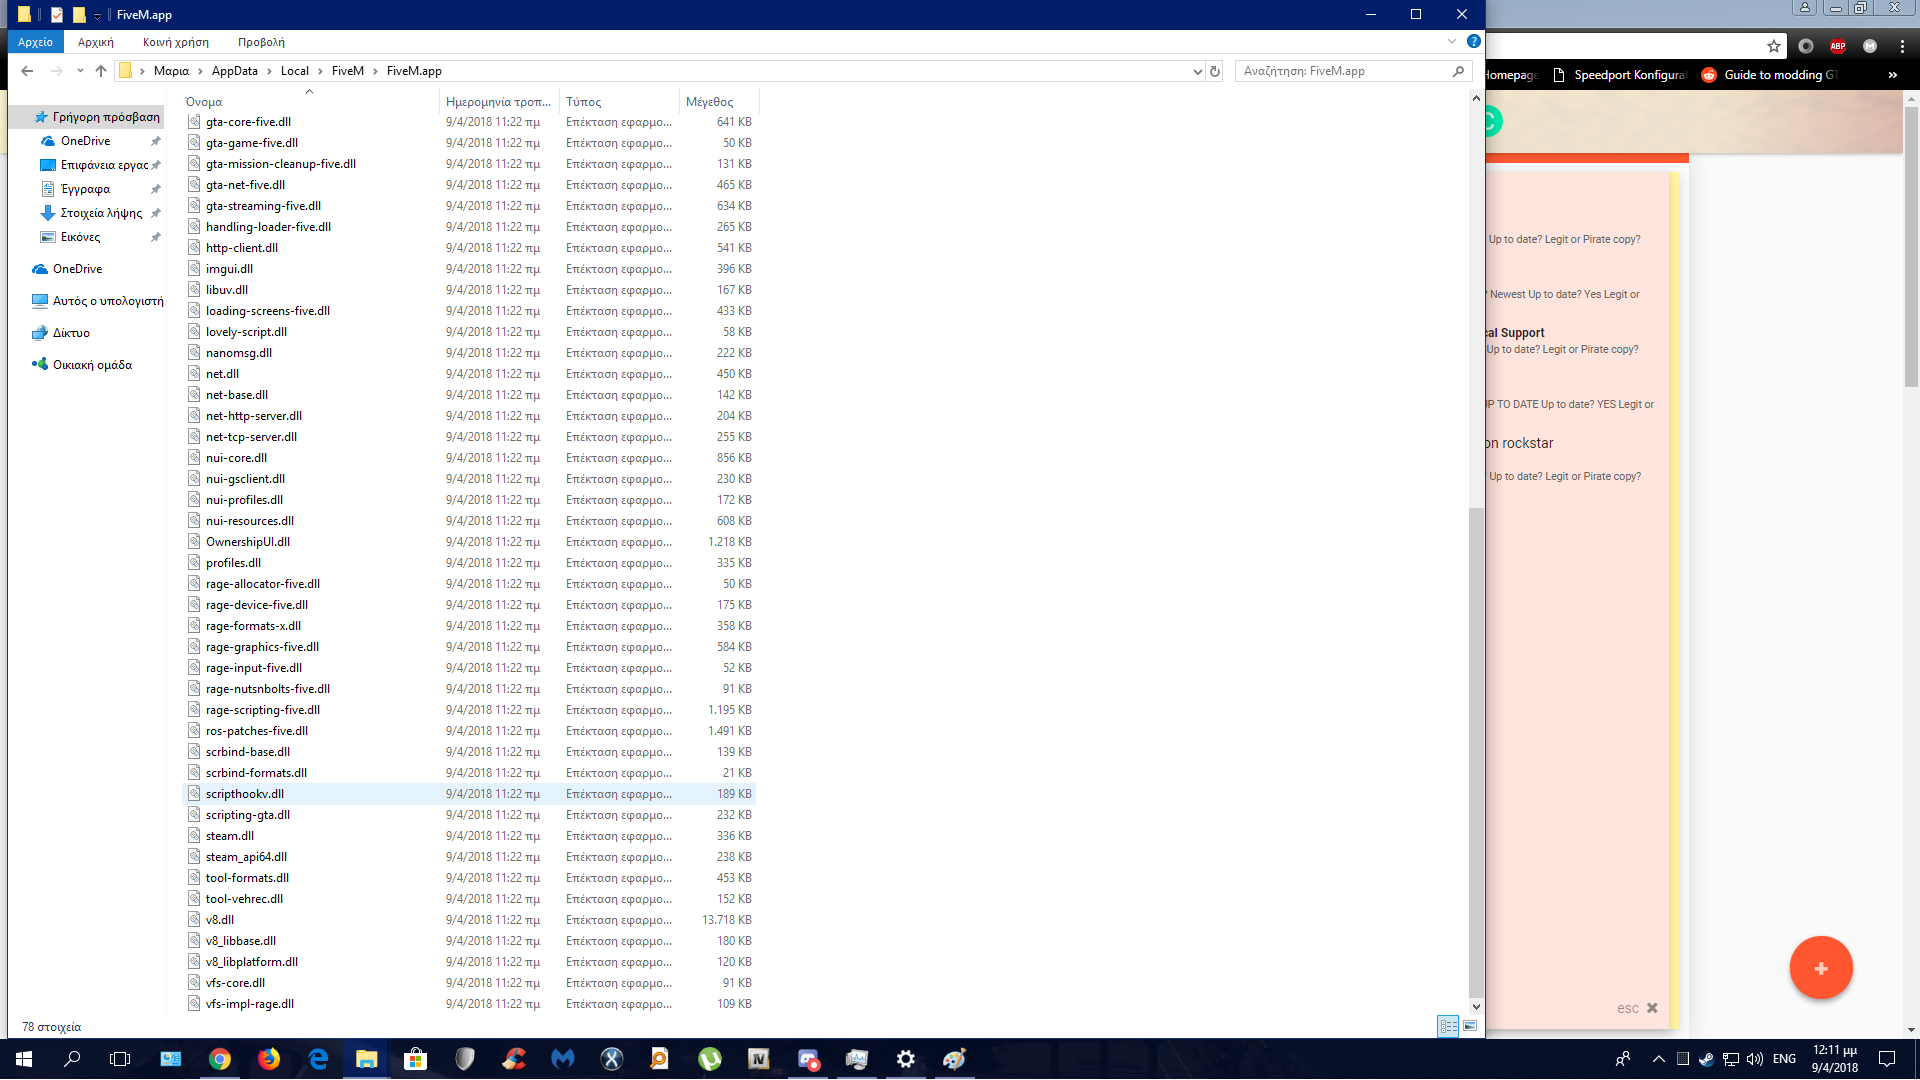Open the AdBlock Plus extension in Chrome
This screenshot has width=1920, height=1080.
coord(1838,46)
